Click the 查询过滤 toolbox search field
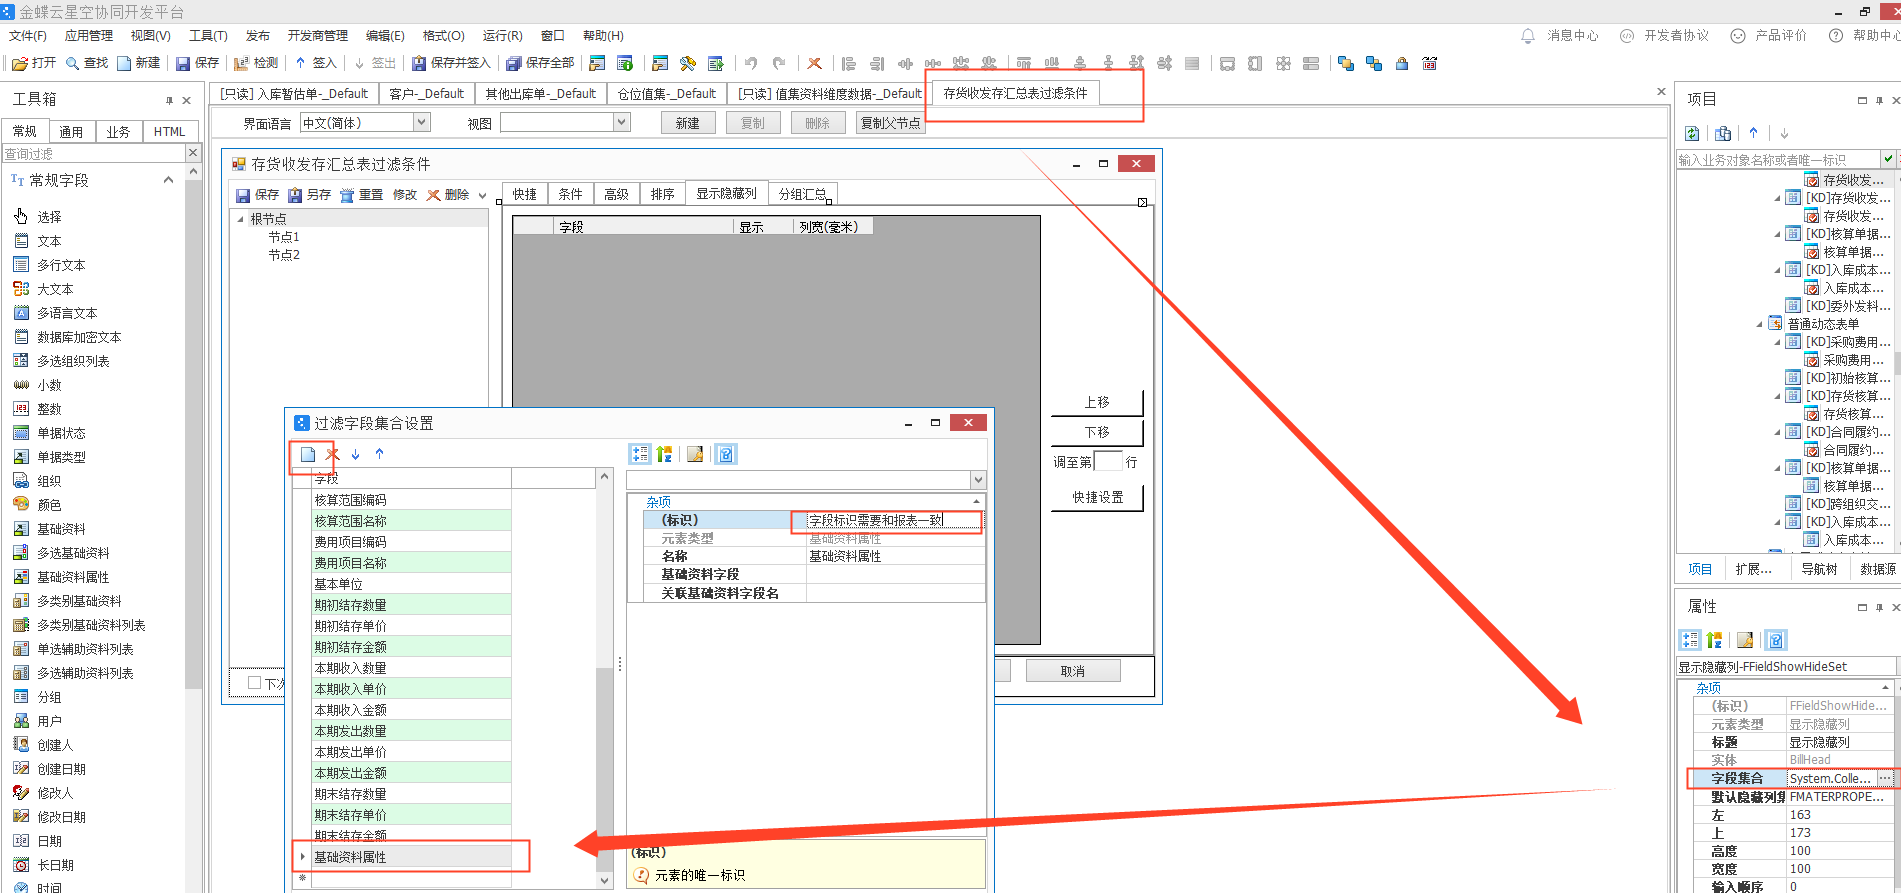The height and width of the screenshot is (893, 1901). pyautogui.click(x=94, y=154)
